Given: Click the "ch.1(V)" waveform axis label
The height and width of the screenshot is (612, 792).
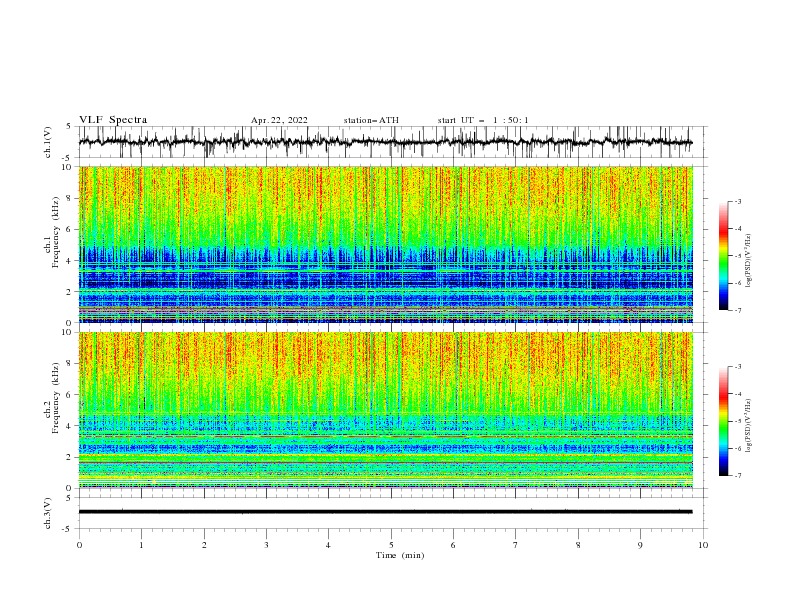Looking at the screenshot, I should pyautogui.click(x=48, y=142).
